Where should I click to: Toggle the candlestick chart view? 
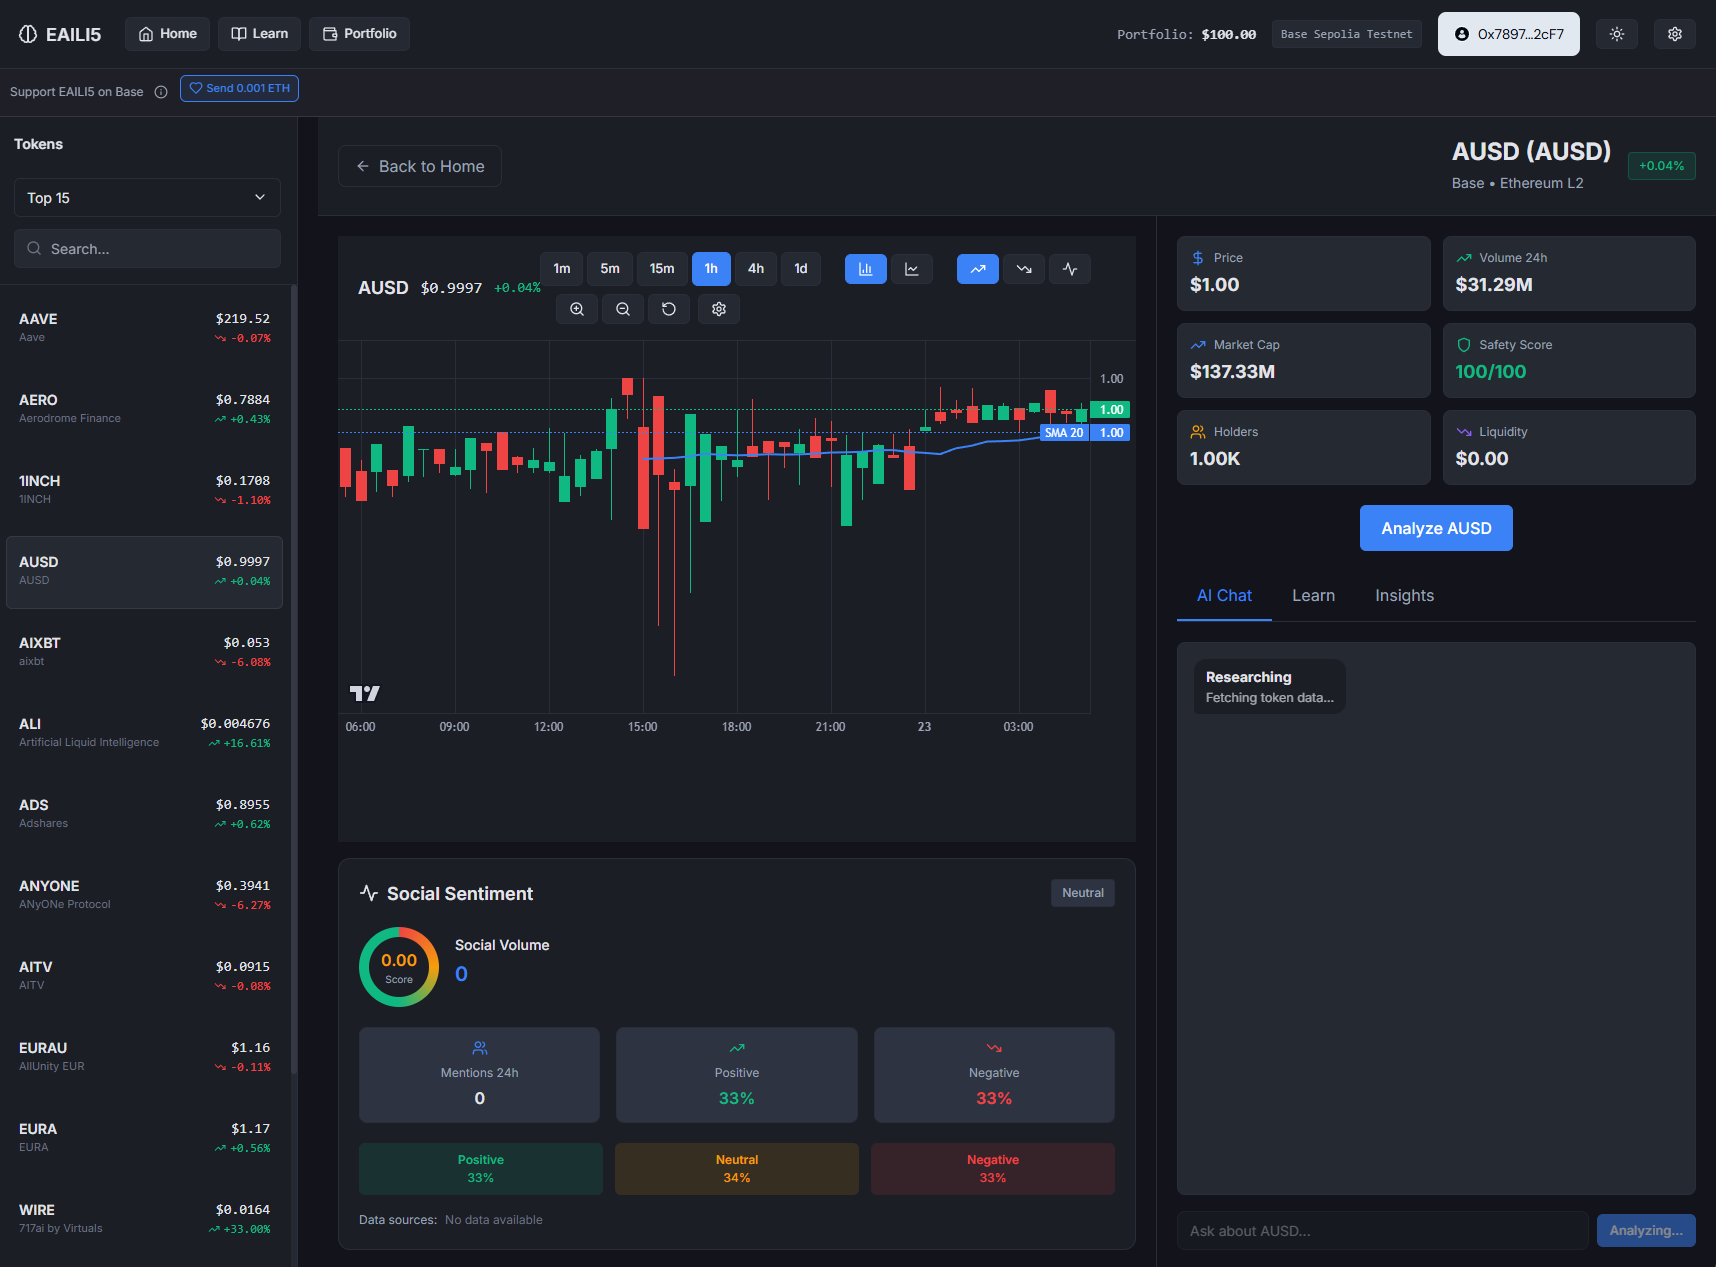(865, 269)
